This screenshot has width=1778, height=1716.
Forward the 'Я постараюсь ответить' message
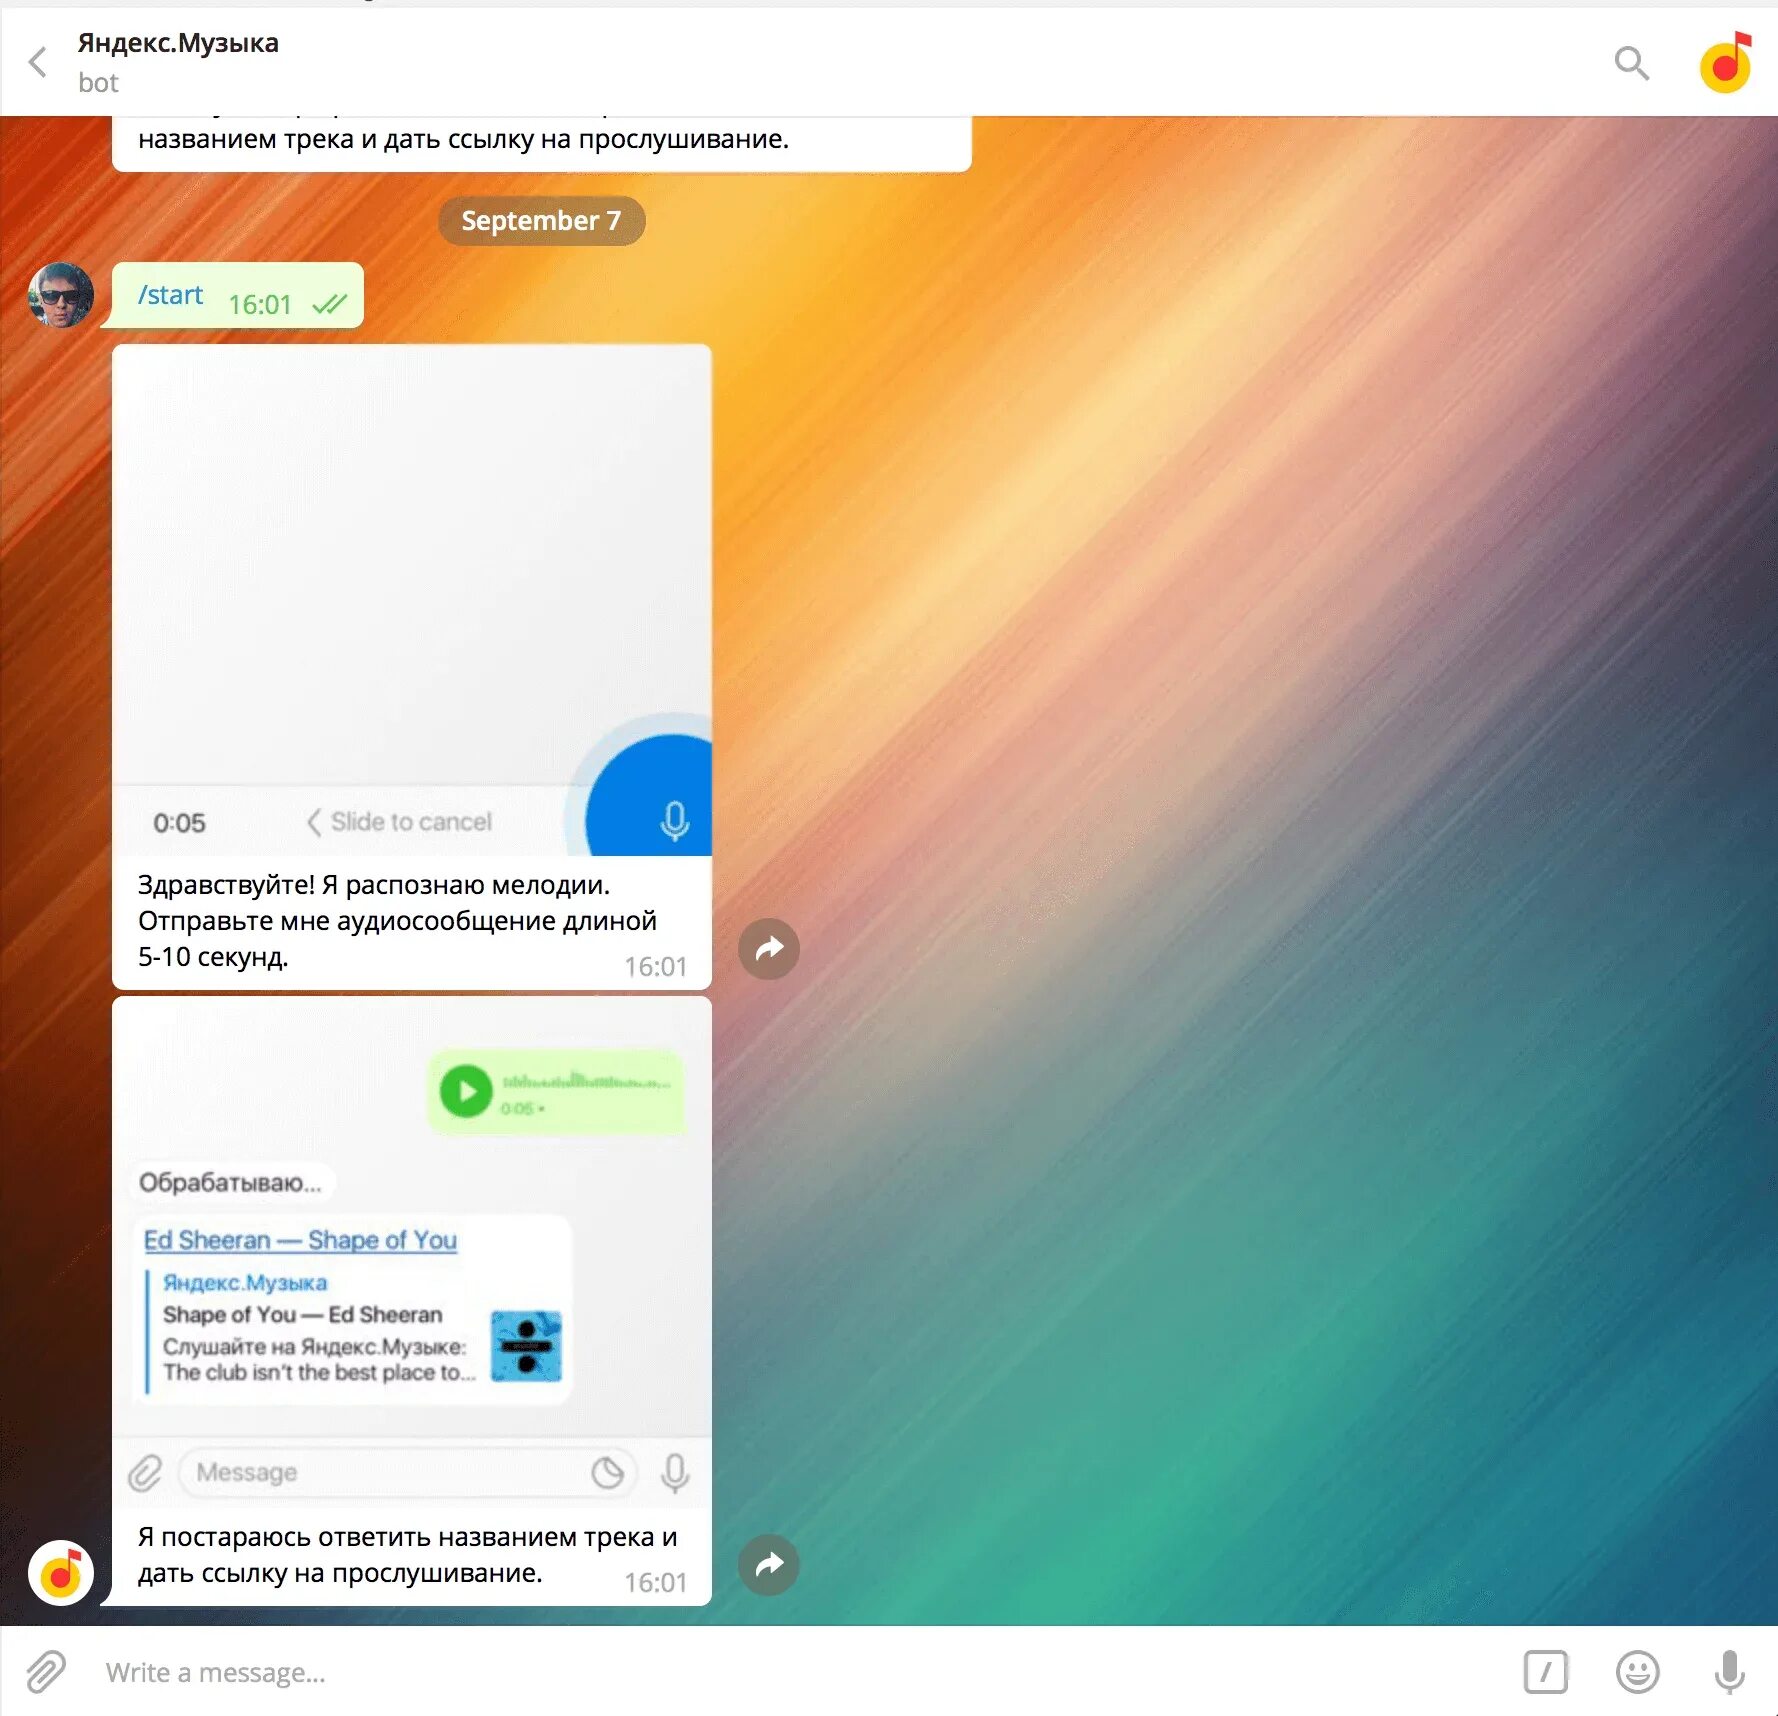pyautogui.click(x=769, y=1564)
